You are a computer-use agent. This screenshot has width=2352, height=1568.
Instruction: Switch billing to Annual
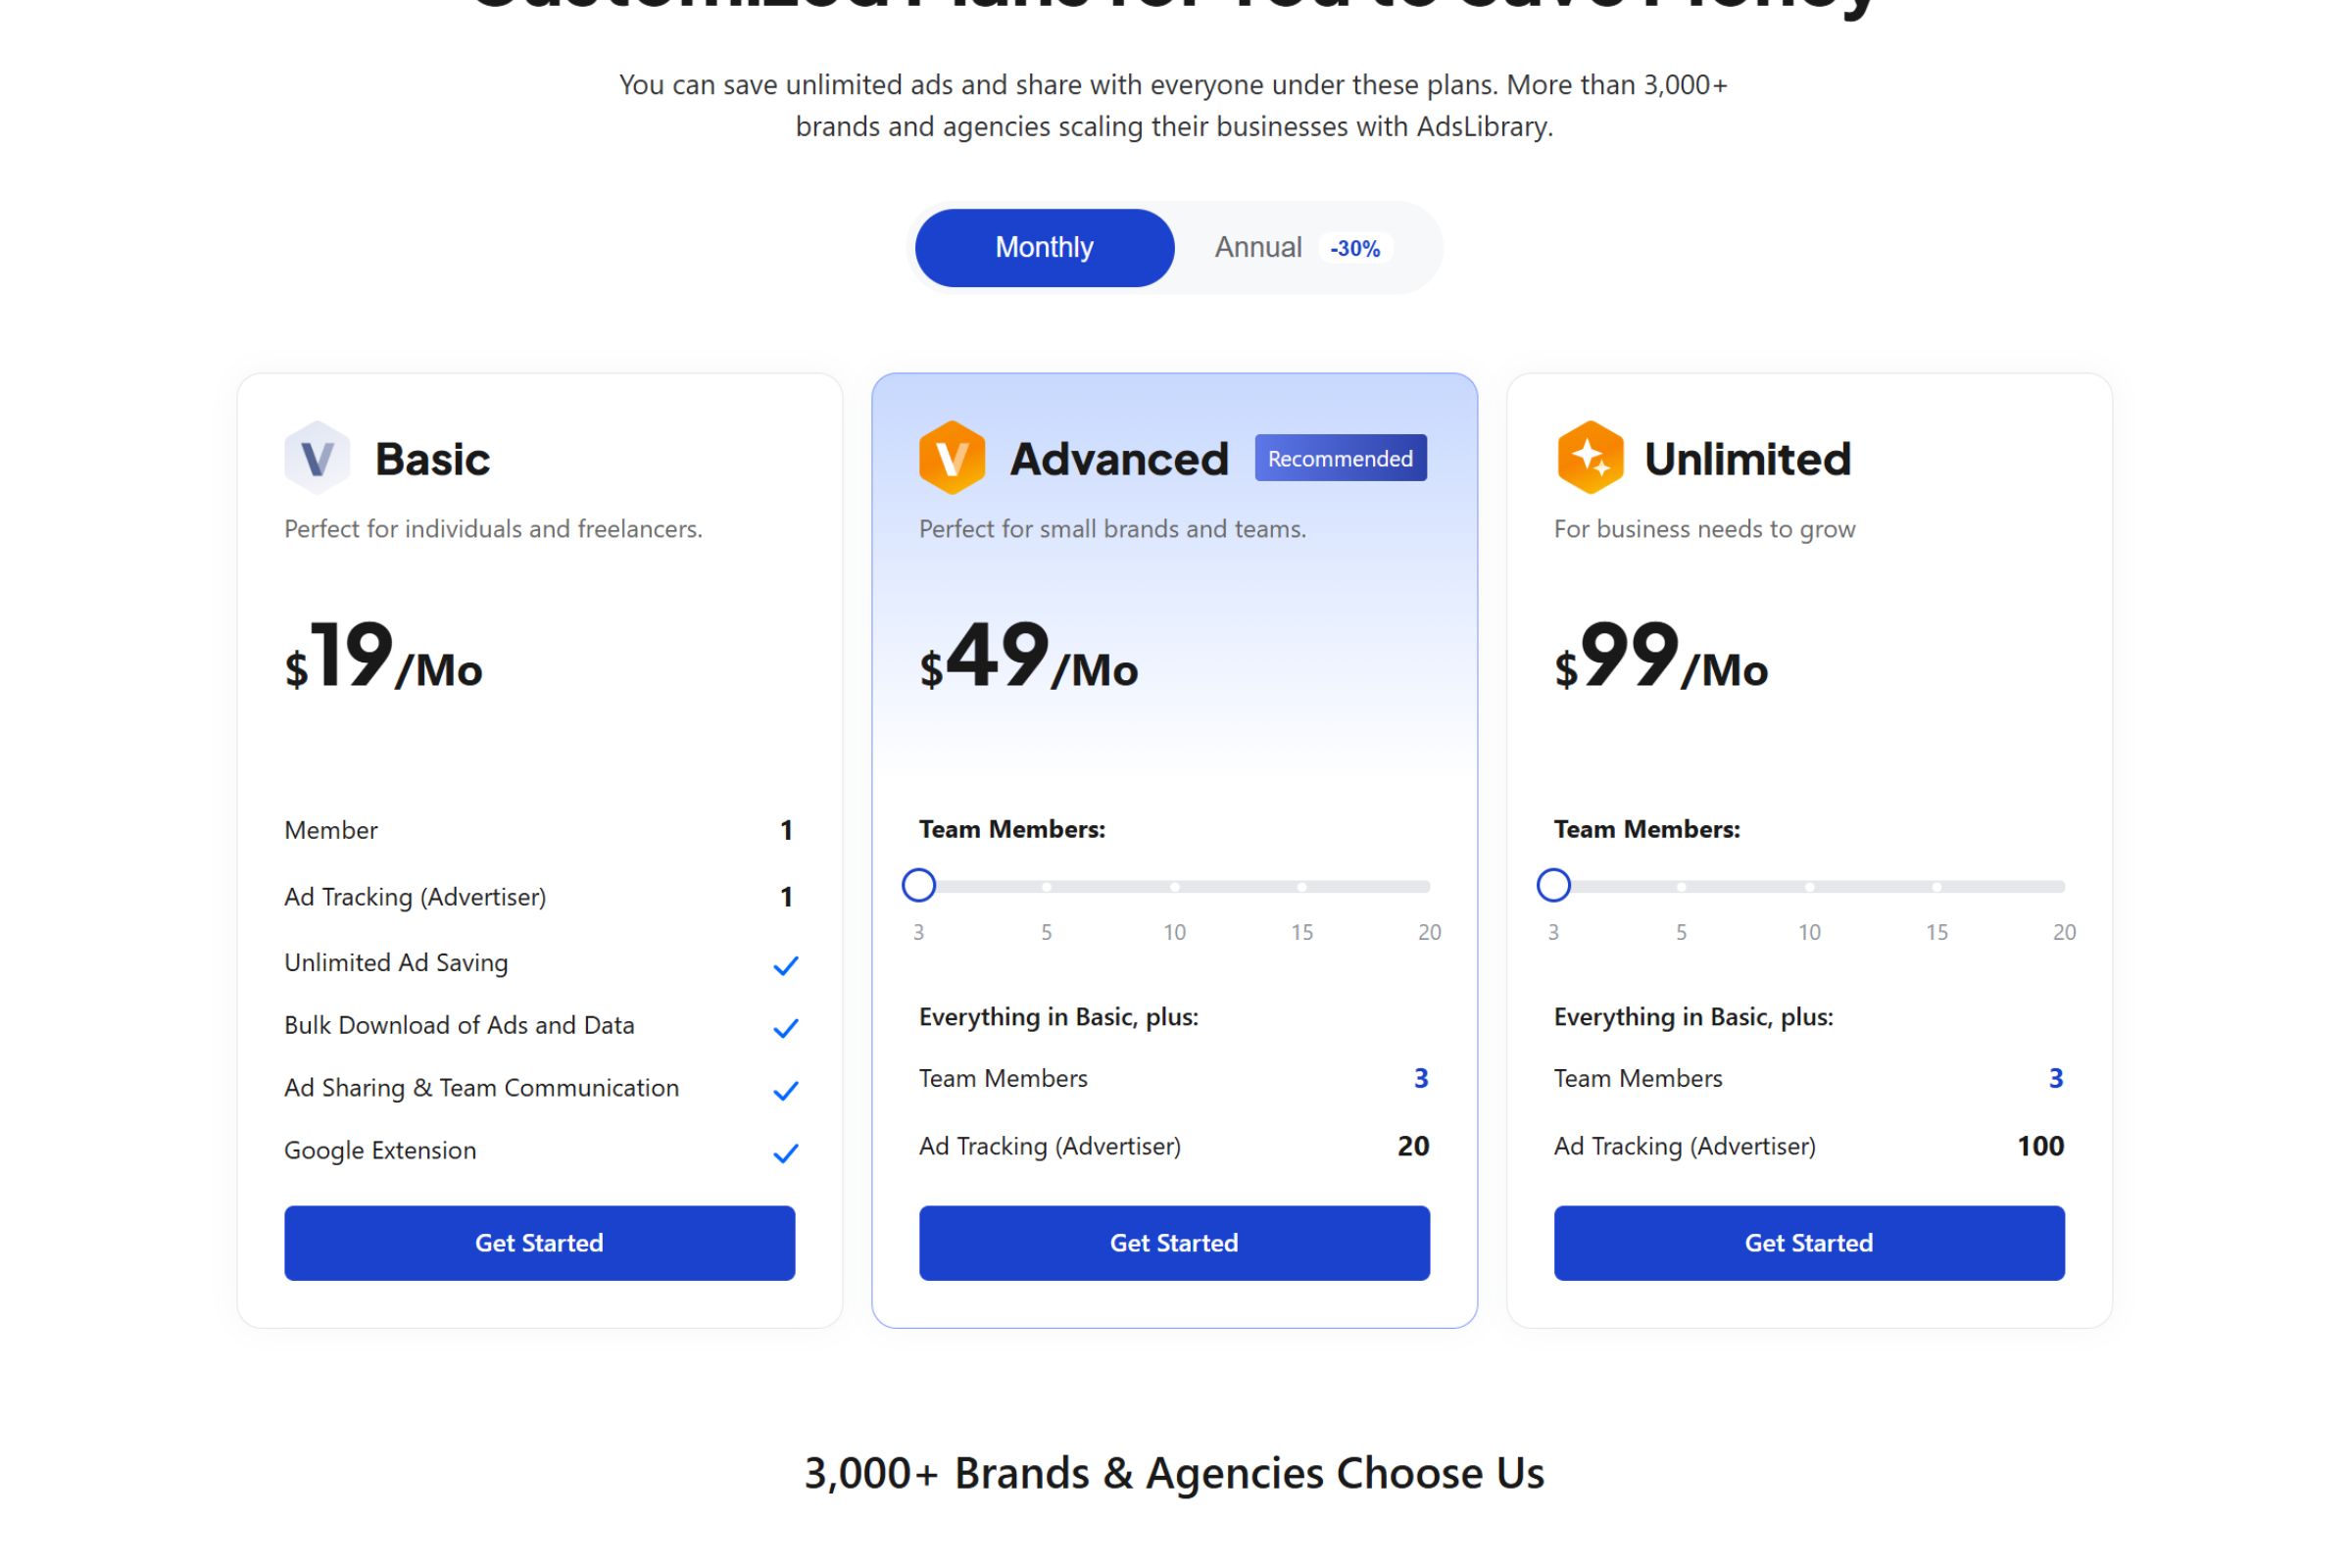(x=1257, y=248)
